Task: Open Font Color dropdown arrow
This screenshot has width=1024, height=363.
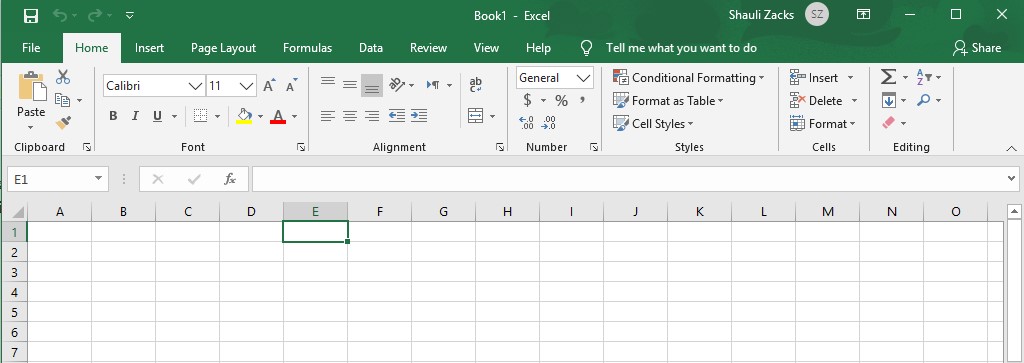Action: 294,117
